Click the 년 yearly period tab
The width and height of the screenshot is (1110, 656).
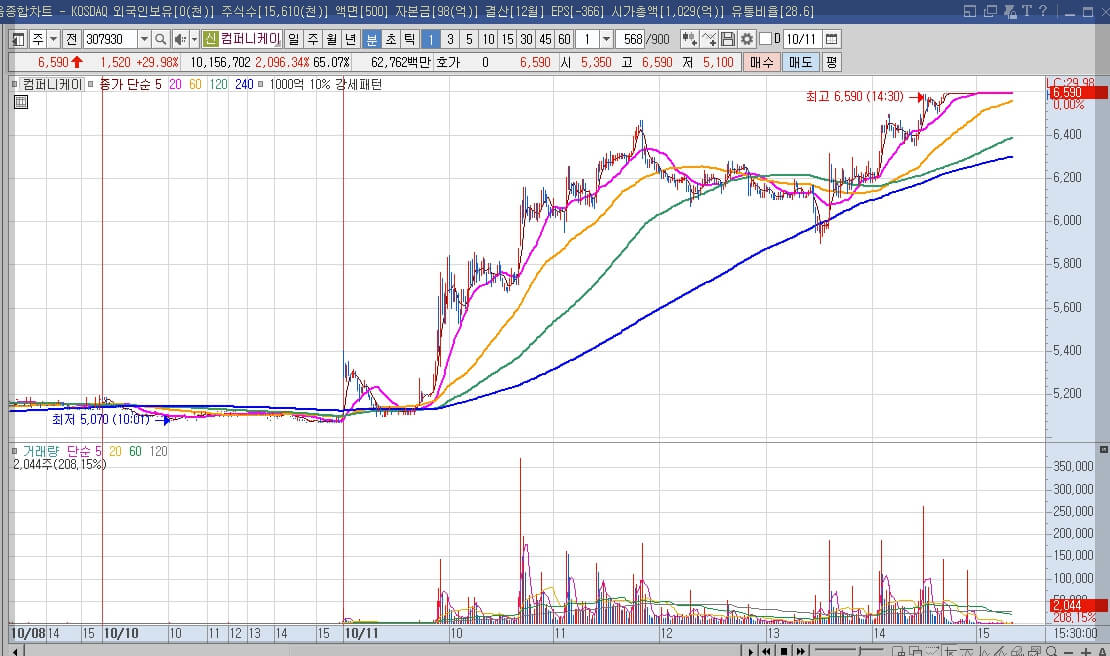click(x=350, y=39)
